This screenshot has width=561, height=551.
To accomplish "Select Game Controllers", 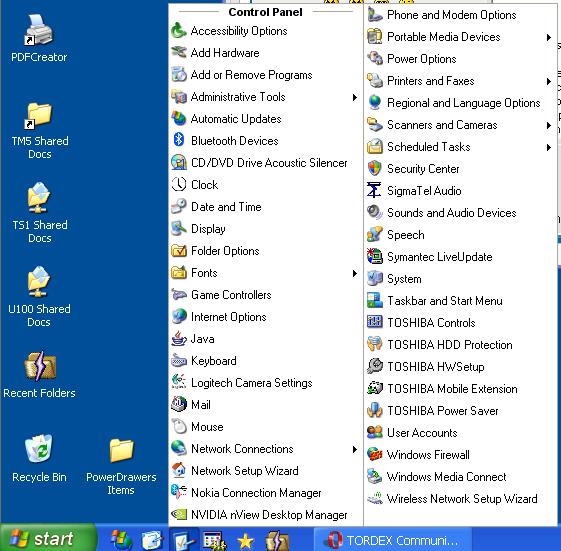I will 265,295.
